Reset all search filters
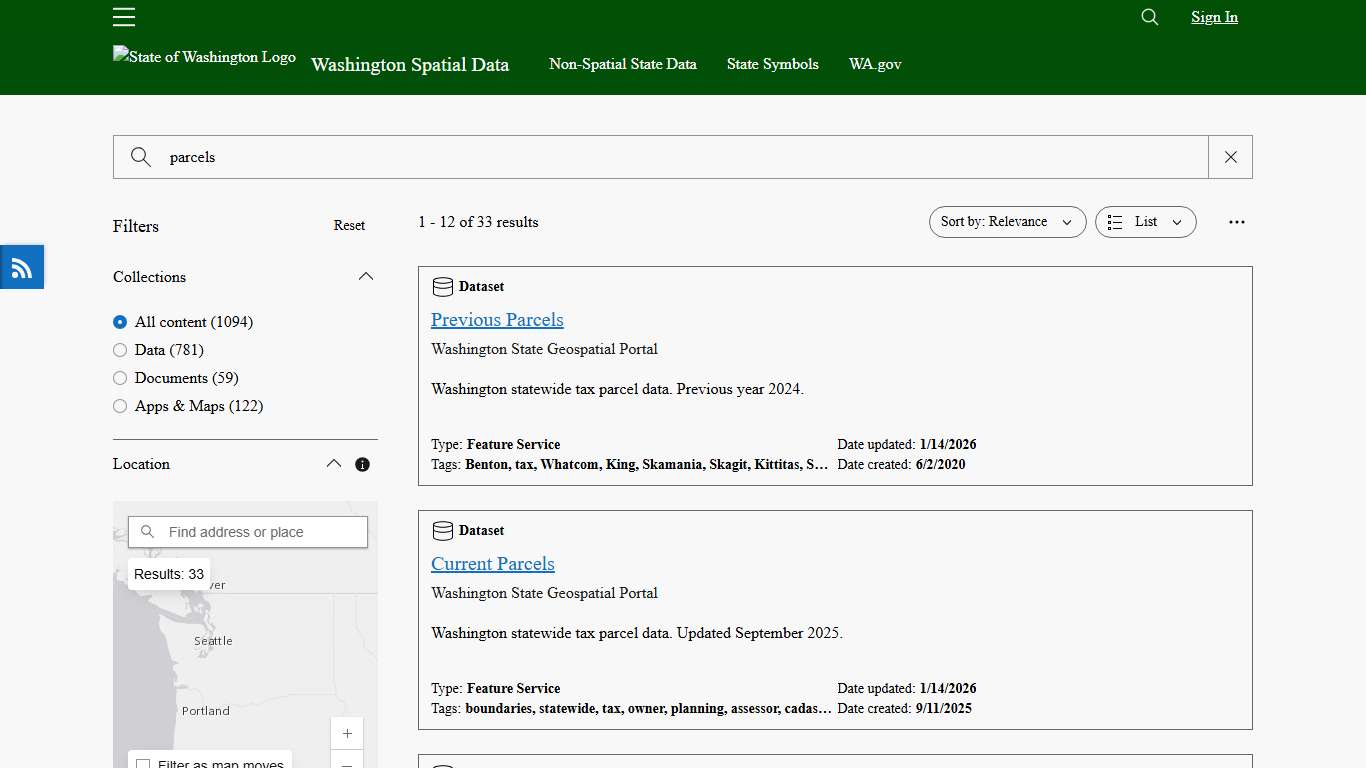Image resolution: width=1366 pixels, height=768 pixels. coord(349,225)
